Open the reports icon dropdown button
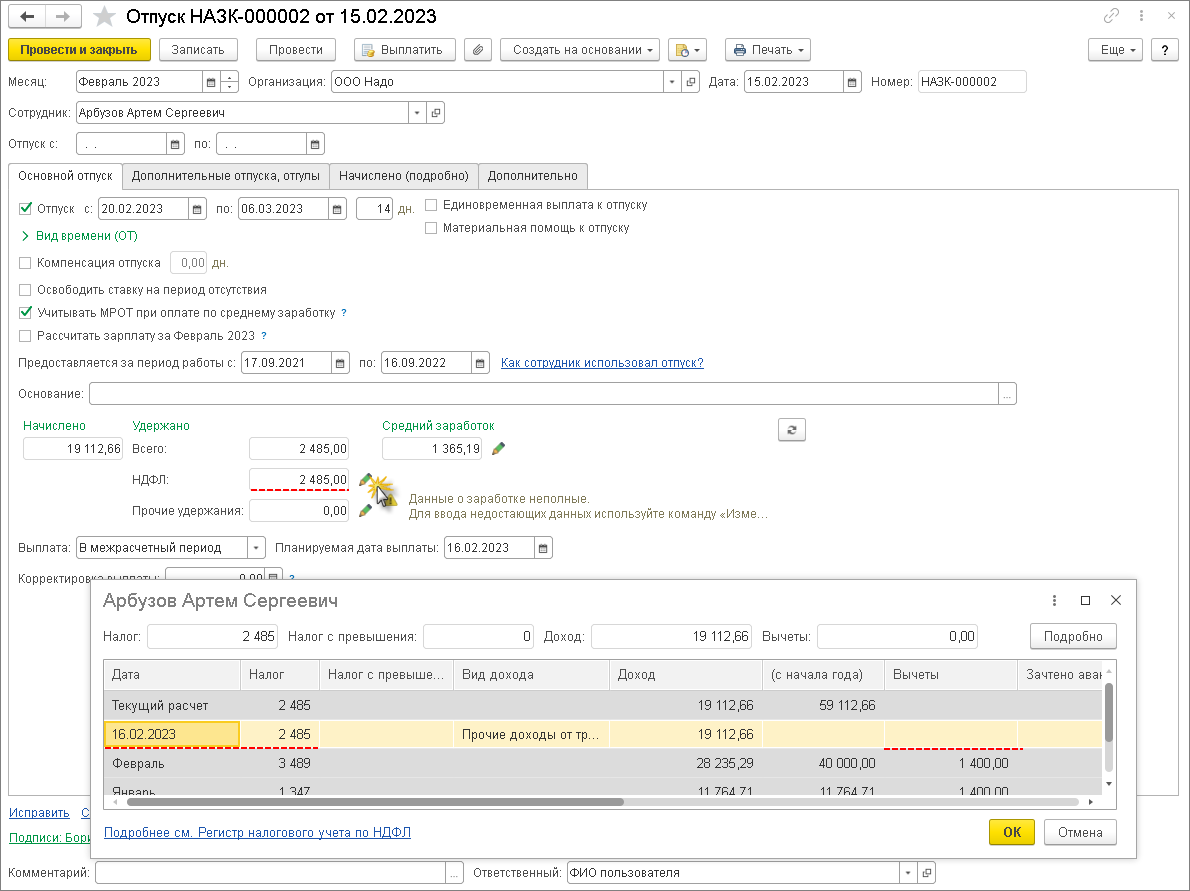Viewport: 1190px width, 891px height. (x=688, y=50)
